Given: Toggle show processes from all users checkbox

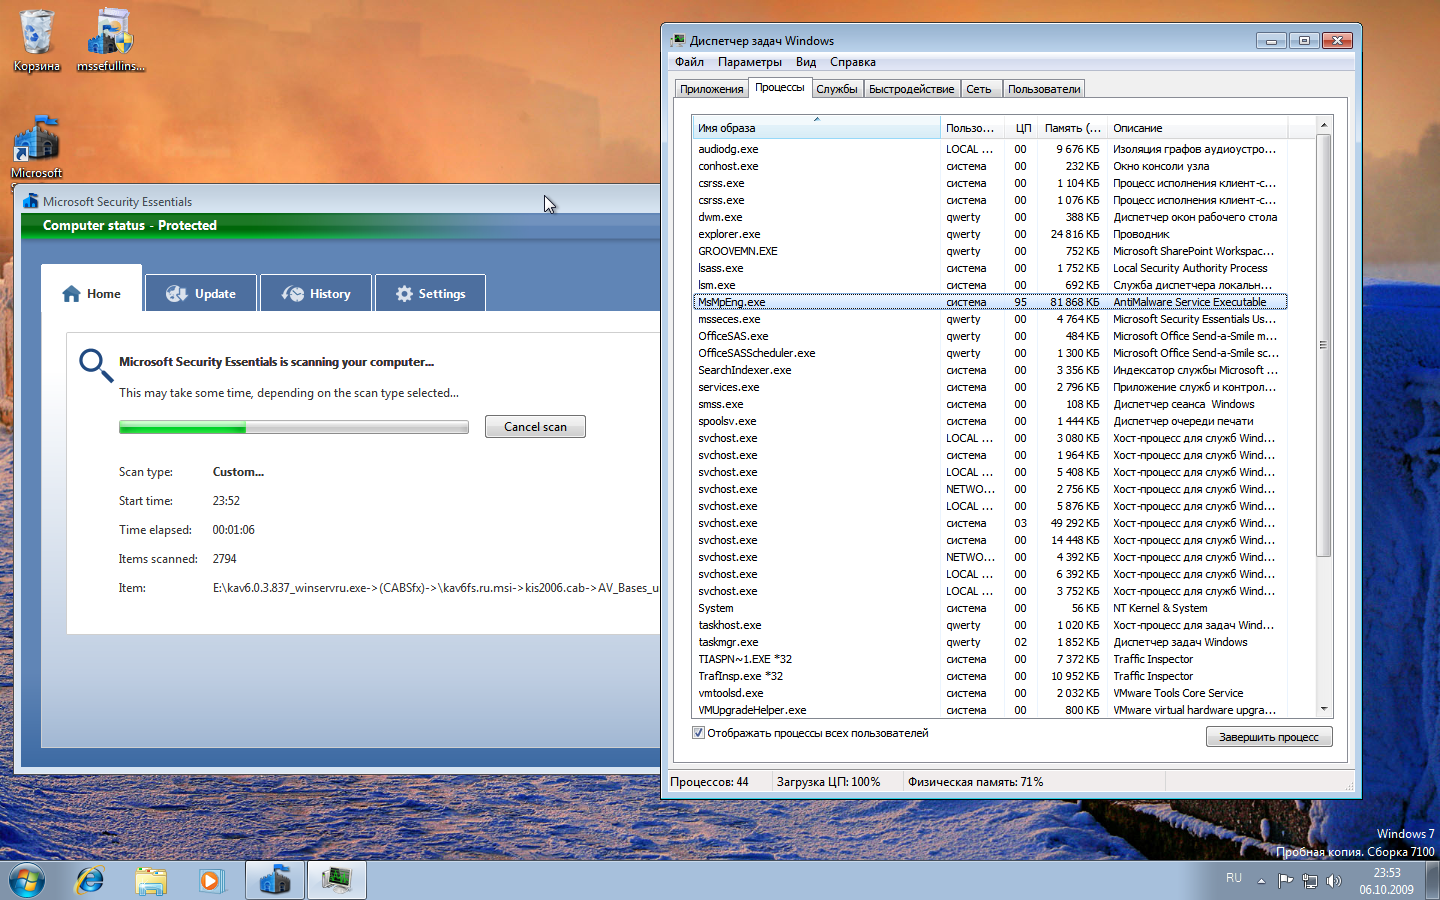Looking at the screenshot, I should pos(698,733).
